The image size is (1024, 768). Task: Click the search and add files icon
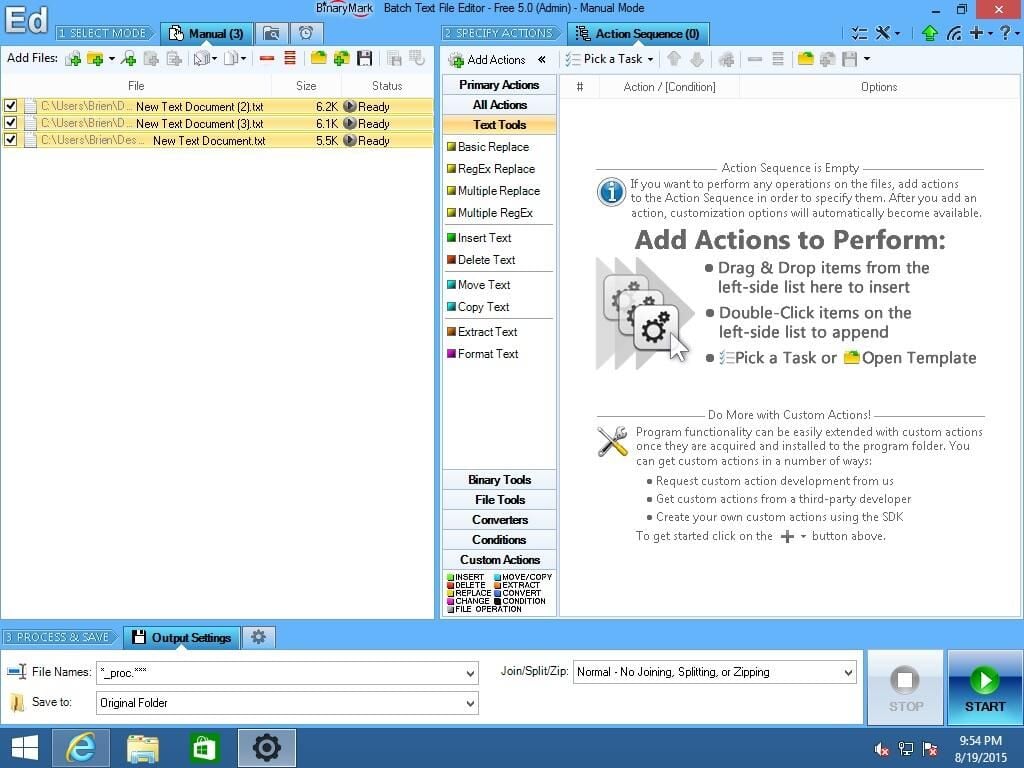[x=129, y=59]
